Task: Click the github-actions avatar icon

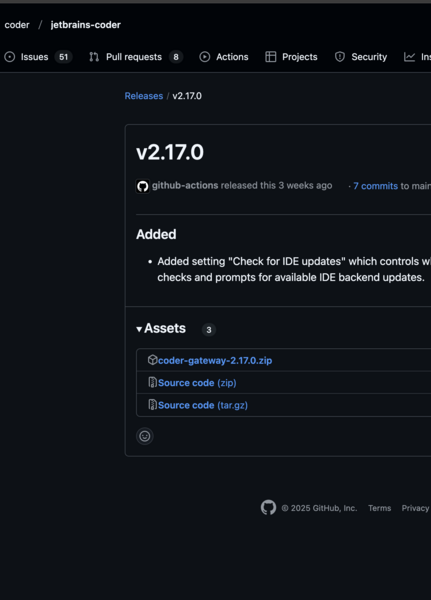Action: [143, 186]
